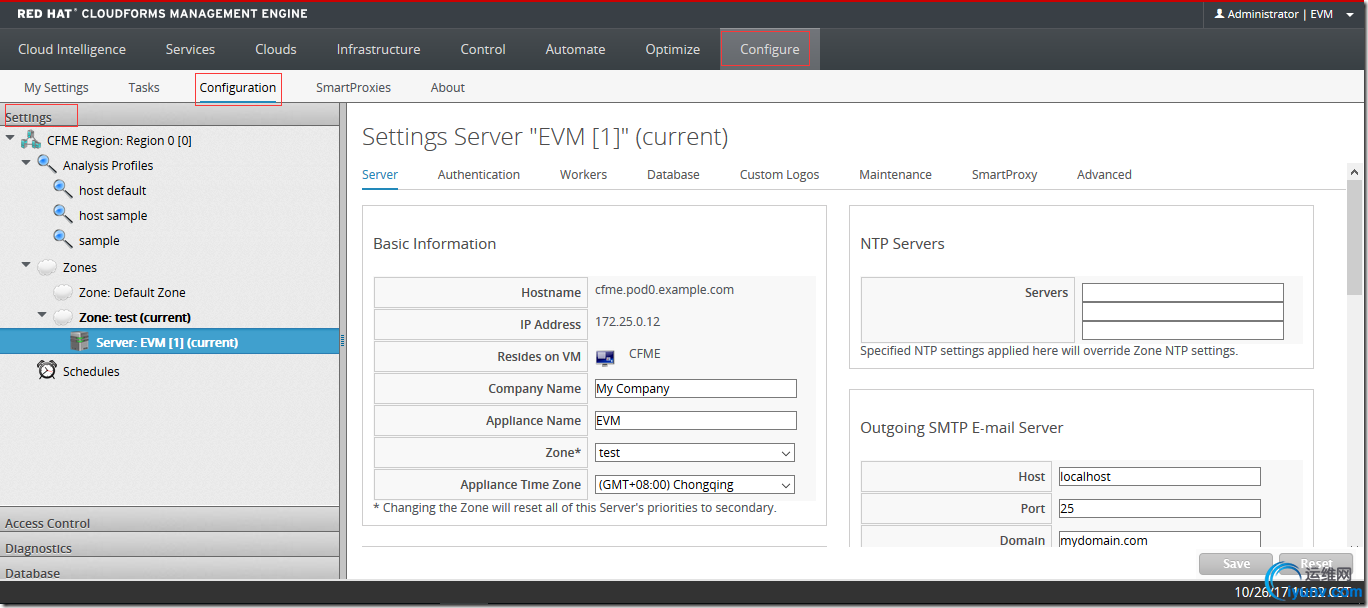Screen dimensions: 1368x608
Task: Click the CFME Region network icon
Action: 31,140
